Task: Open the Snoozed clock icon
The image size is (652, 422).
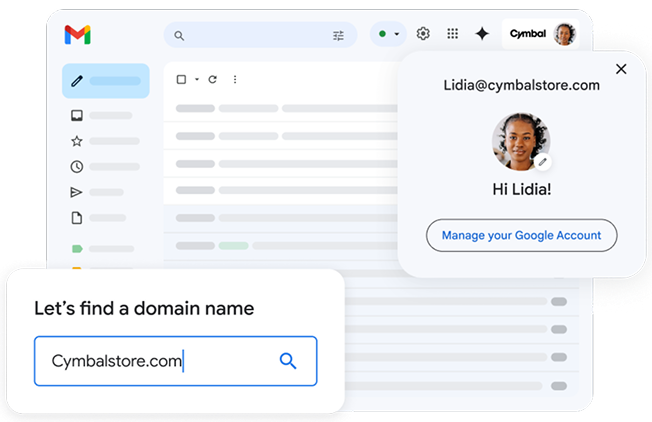Action: 77,167
